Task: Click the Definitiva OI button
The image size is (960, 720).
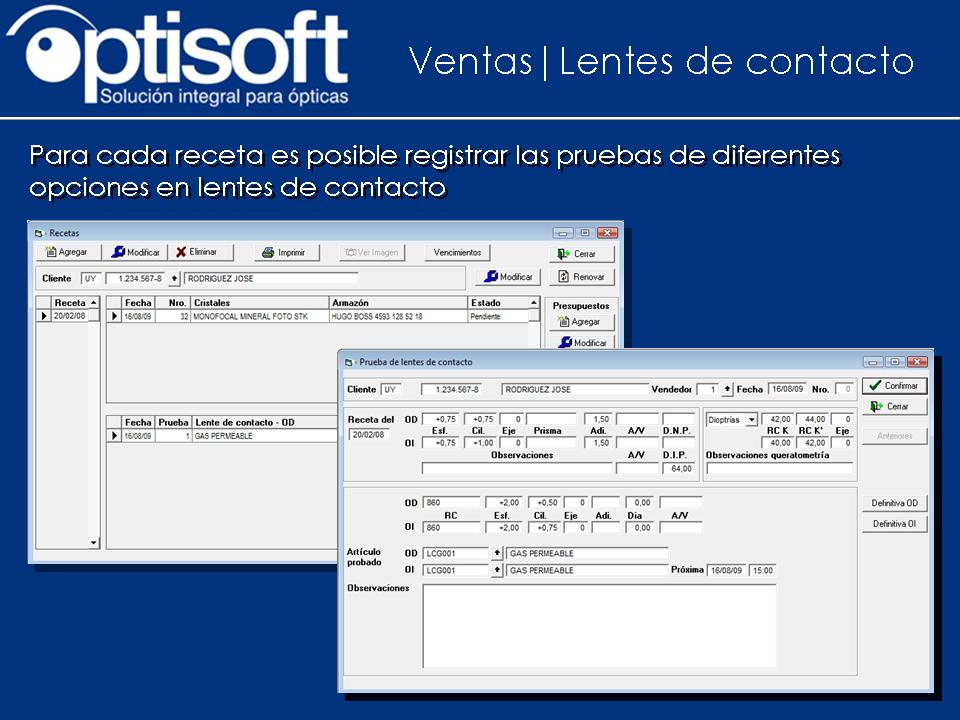Action: 895,522
